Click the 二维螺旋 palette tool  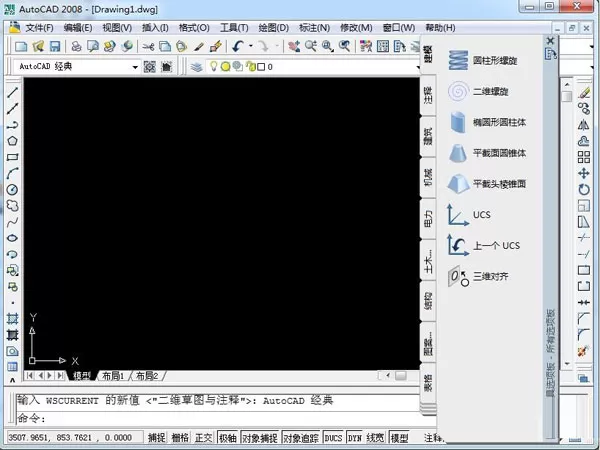pos(478,91)
